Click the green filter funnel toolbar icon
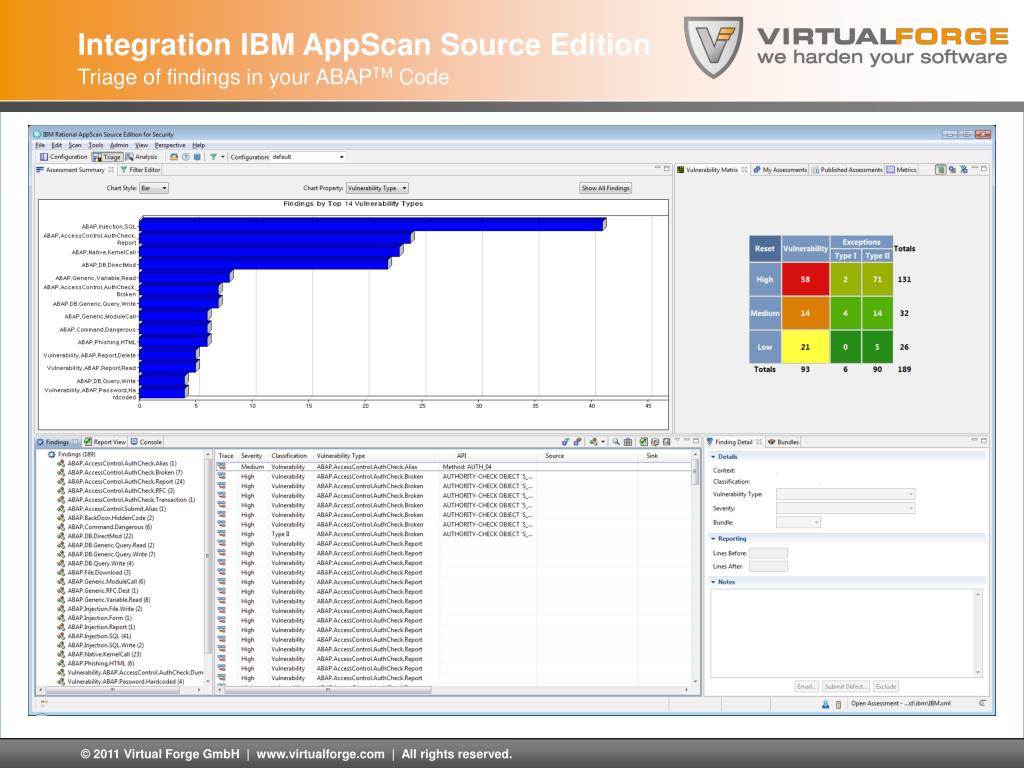1024x768 pixels. point(213,157)
